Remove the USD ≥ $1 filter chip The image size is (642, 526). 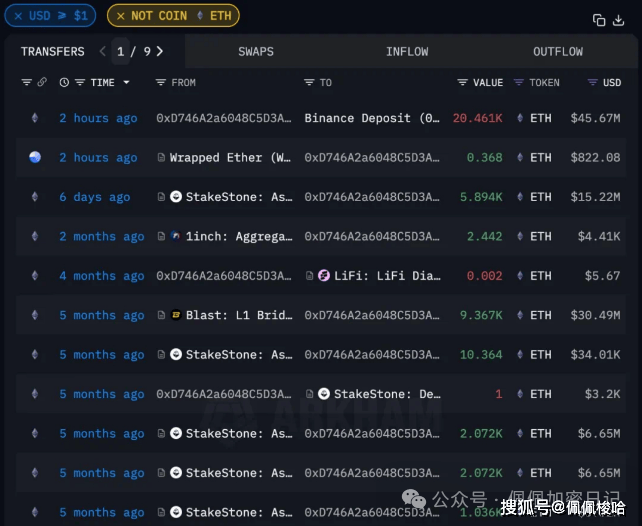(18, 16)
